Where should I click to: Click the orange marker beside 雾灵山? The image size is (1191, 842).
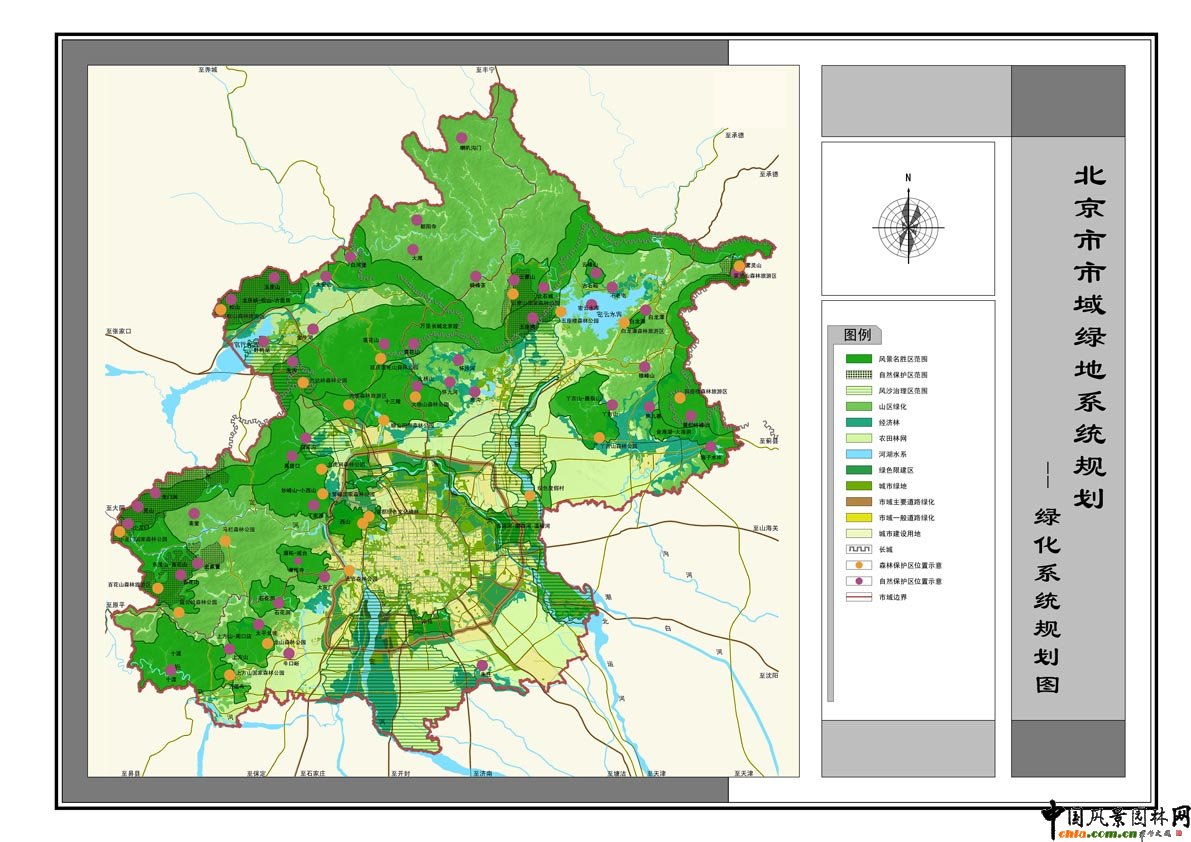(x=739, y=266)
